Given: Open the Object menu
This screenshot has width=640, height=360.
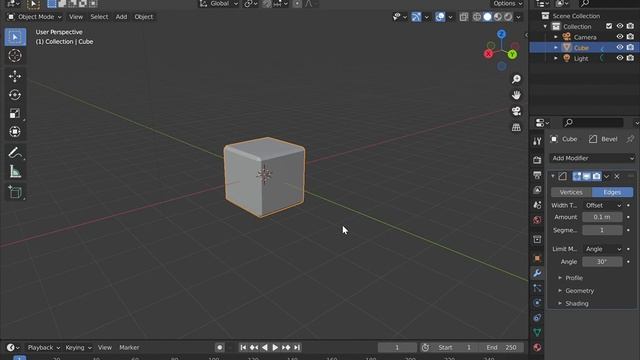Looking at the screenshot, I should coord(144,17).
